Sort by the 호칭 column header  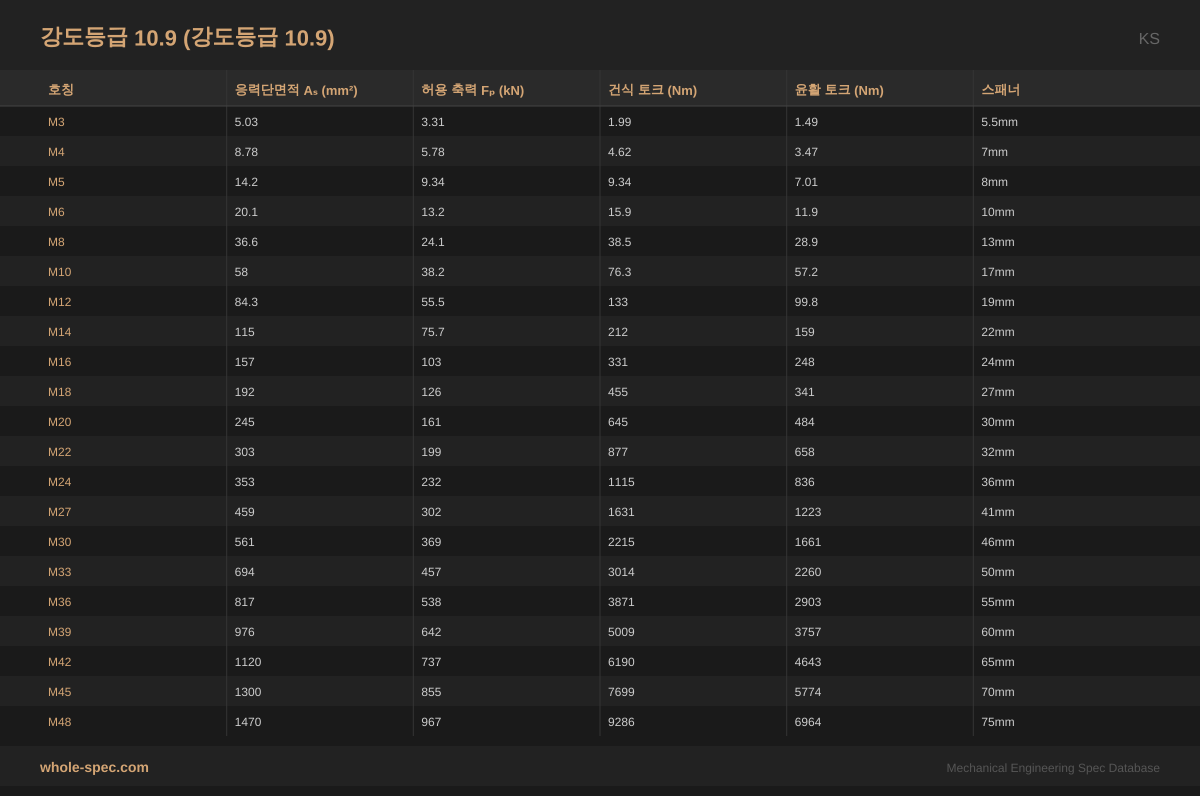coord(59,90)
